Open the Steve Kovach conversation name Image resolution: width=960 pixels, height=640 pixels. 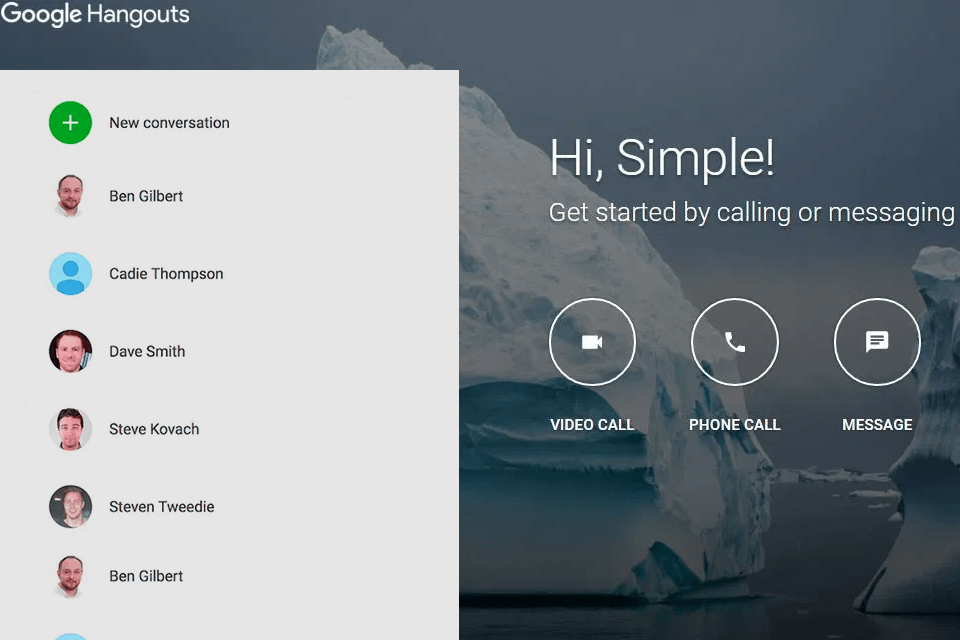pos(154,429)
